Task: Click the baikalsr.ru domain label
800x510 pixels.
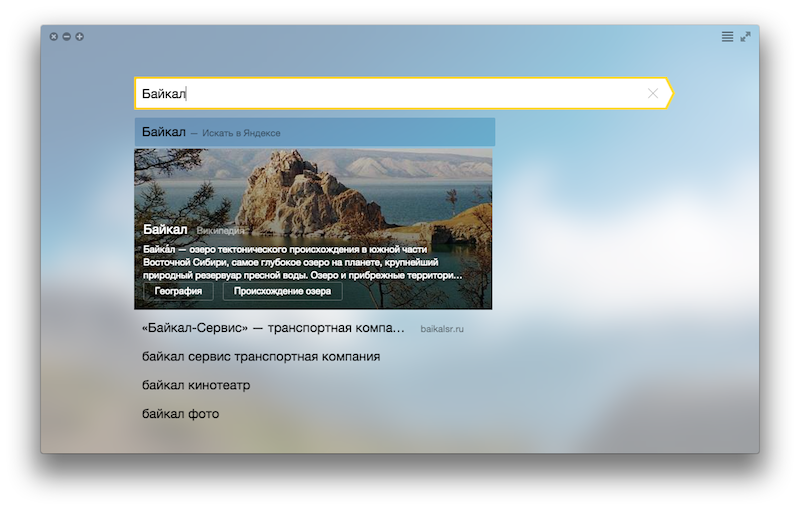Action: (x=442, y=329)
